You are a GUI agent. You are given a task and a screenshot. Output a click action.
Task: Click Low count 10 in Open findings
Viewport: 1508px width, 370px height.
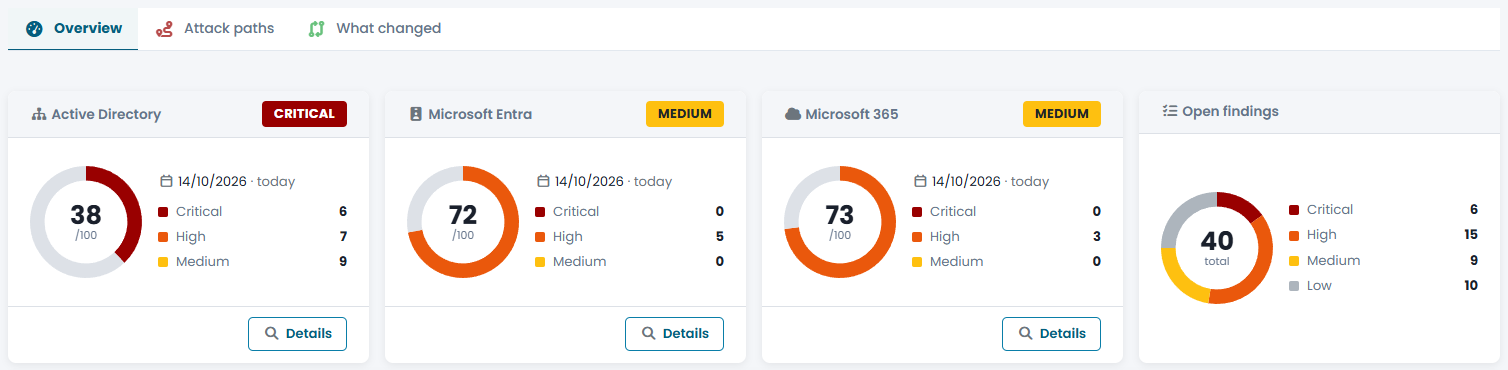tap(1470, 286)
